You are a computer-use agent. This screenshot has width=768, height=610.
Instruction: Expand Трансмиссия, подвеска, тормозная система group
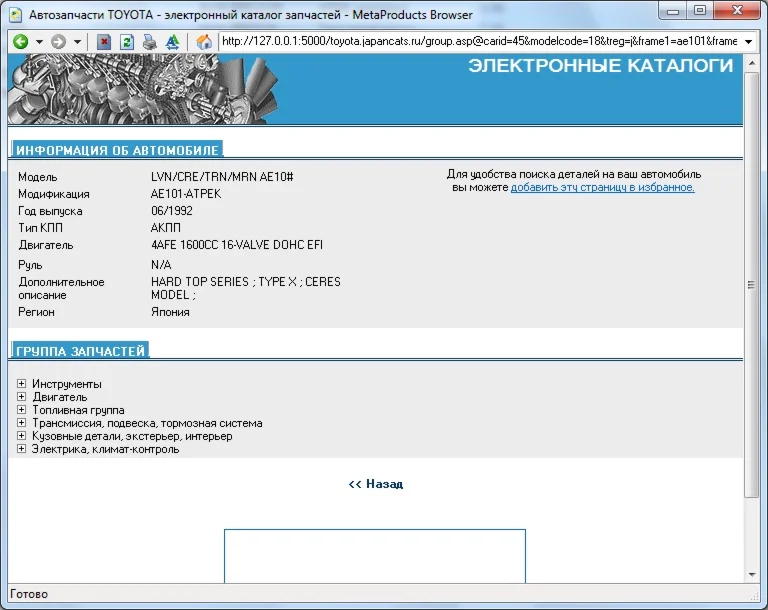[22, 423]
